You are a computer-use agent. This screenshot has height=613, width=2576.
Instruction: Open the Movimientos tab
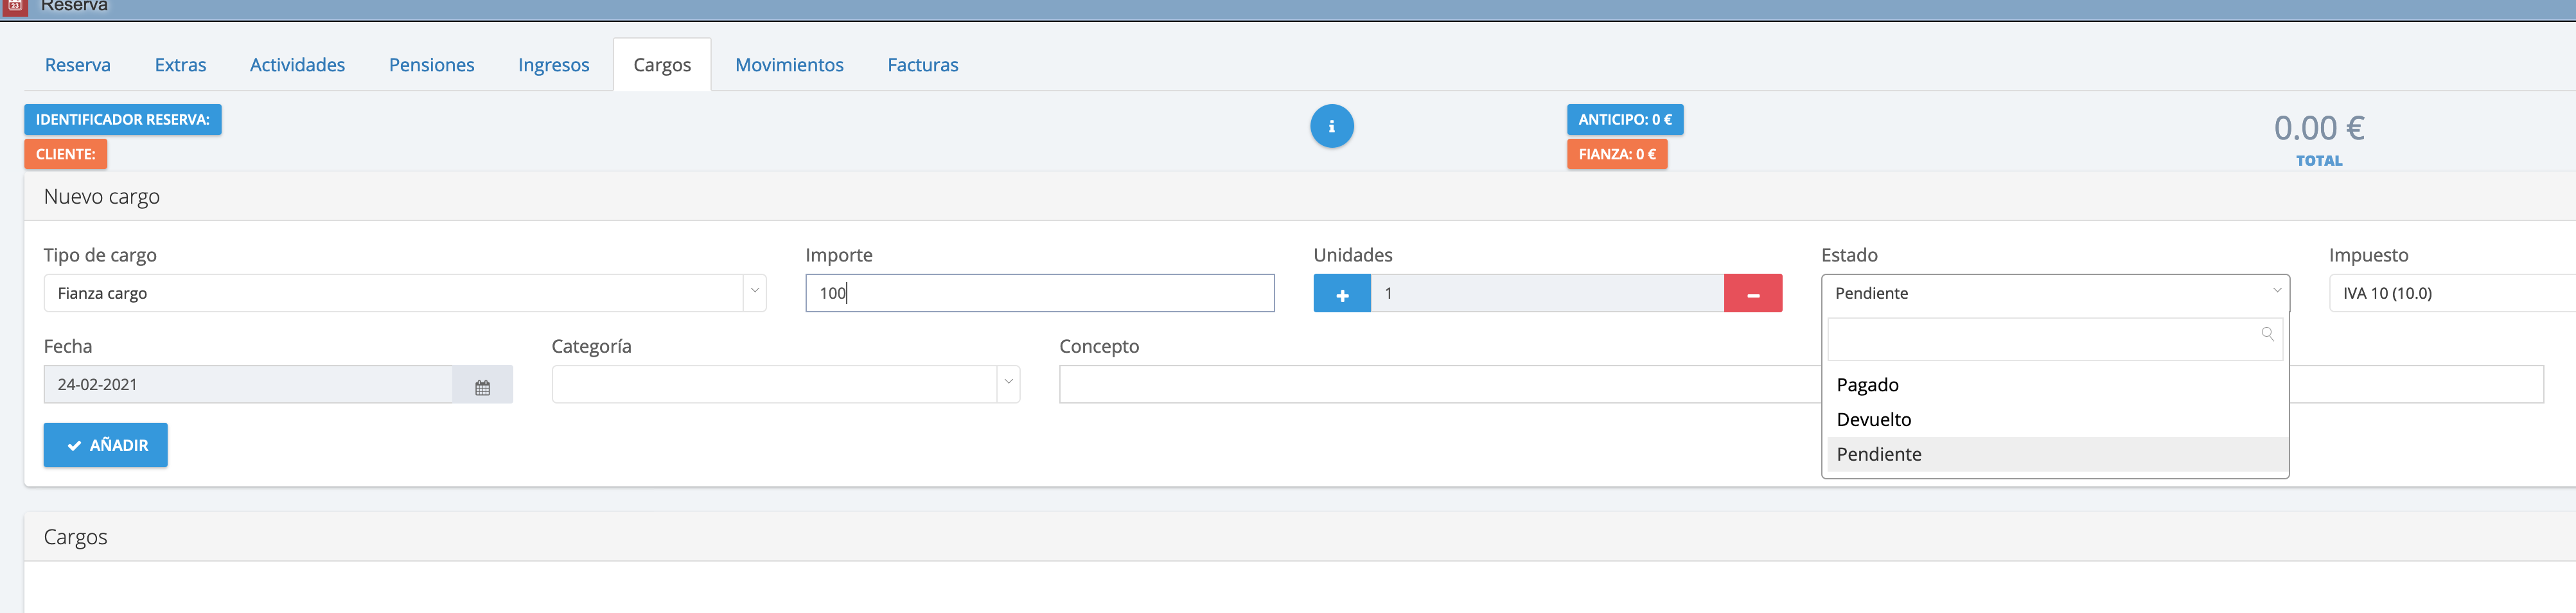[x=789, y=65]
